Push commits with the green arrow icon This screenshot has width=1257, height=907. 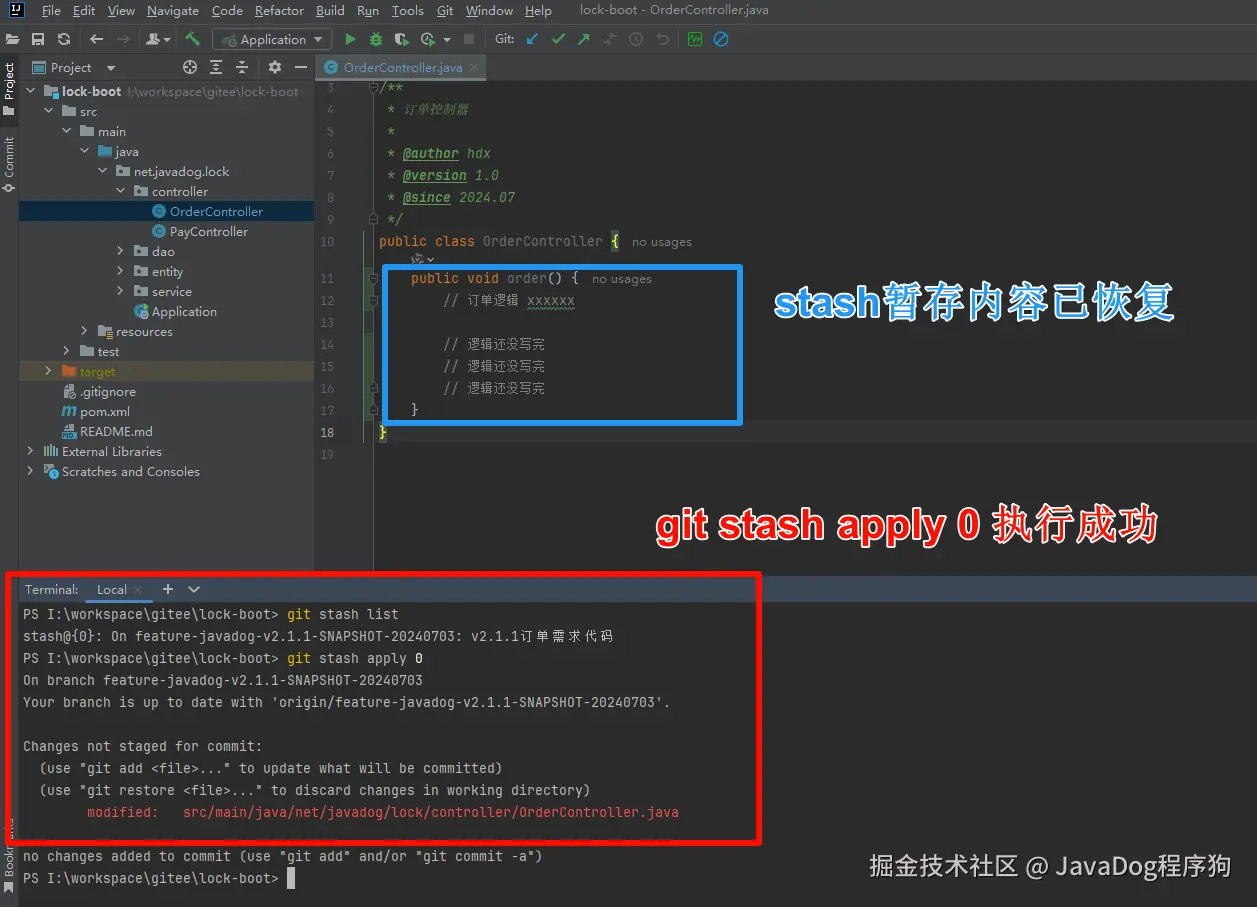[584, 39]
